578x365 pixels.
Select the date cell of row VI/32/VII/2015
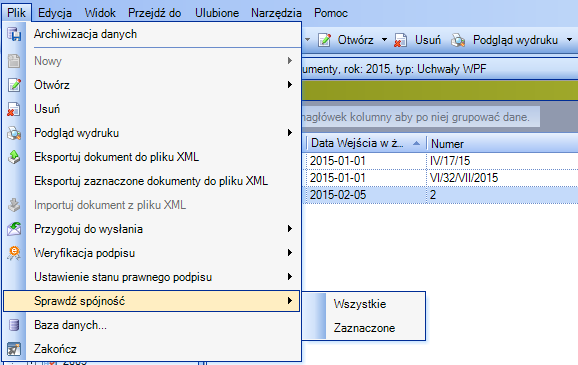click(366, 178)
